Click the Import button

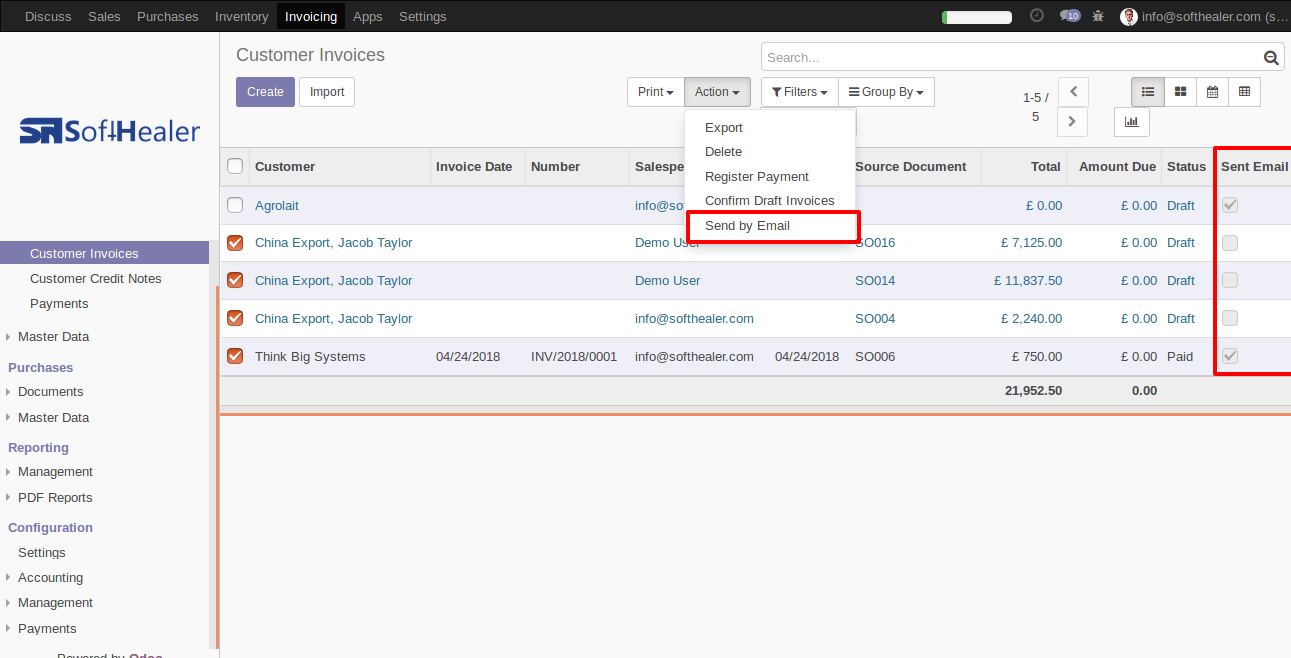[327, 92]
